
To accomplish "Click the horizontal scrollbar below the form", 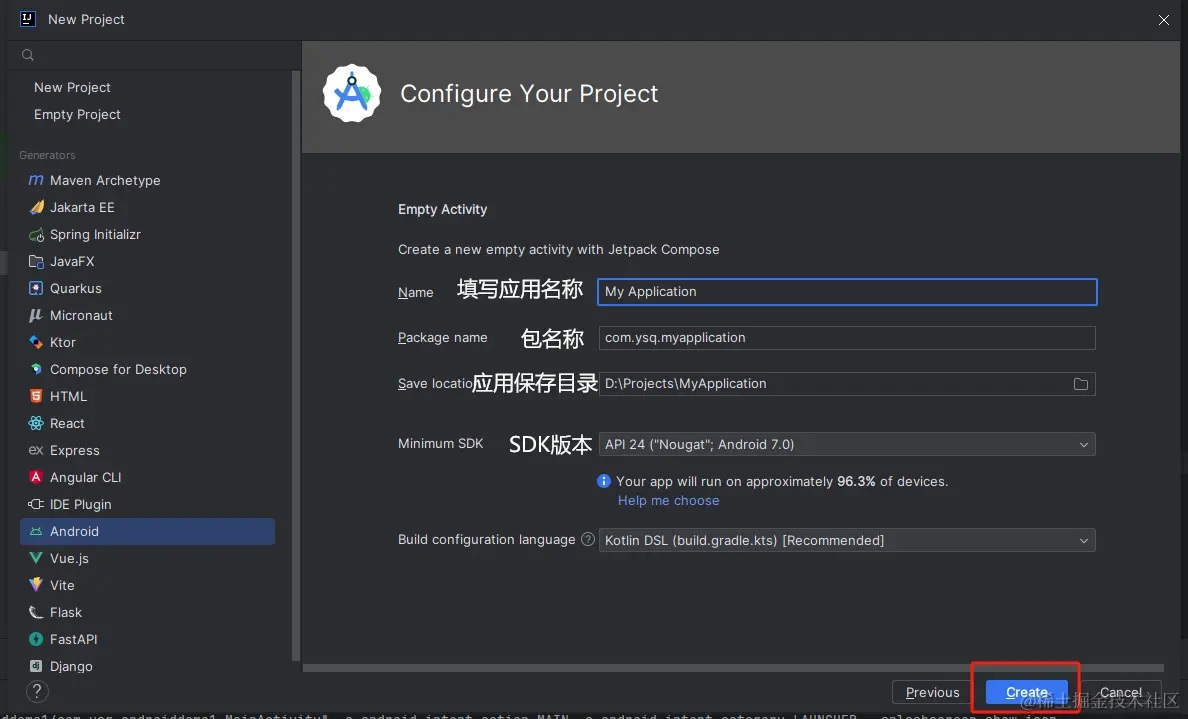I will tap(733, 668).
